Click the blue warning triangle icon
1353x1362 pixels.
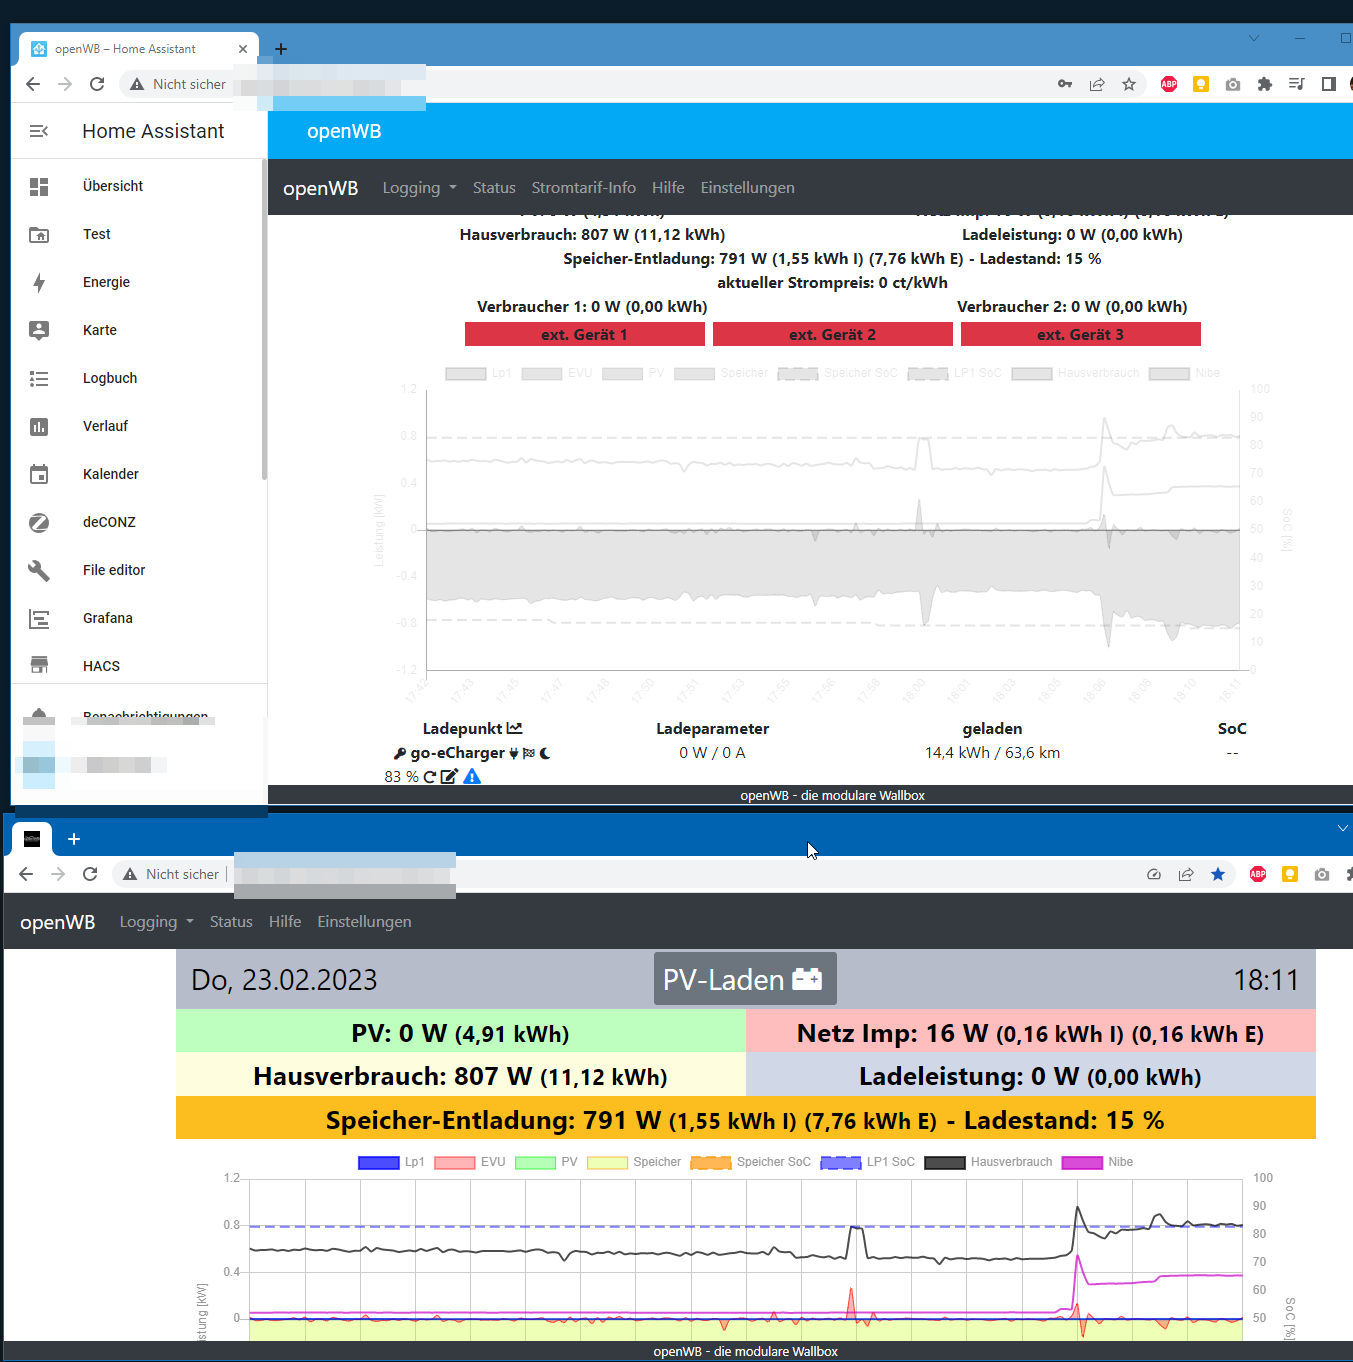point(472,777)
